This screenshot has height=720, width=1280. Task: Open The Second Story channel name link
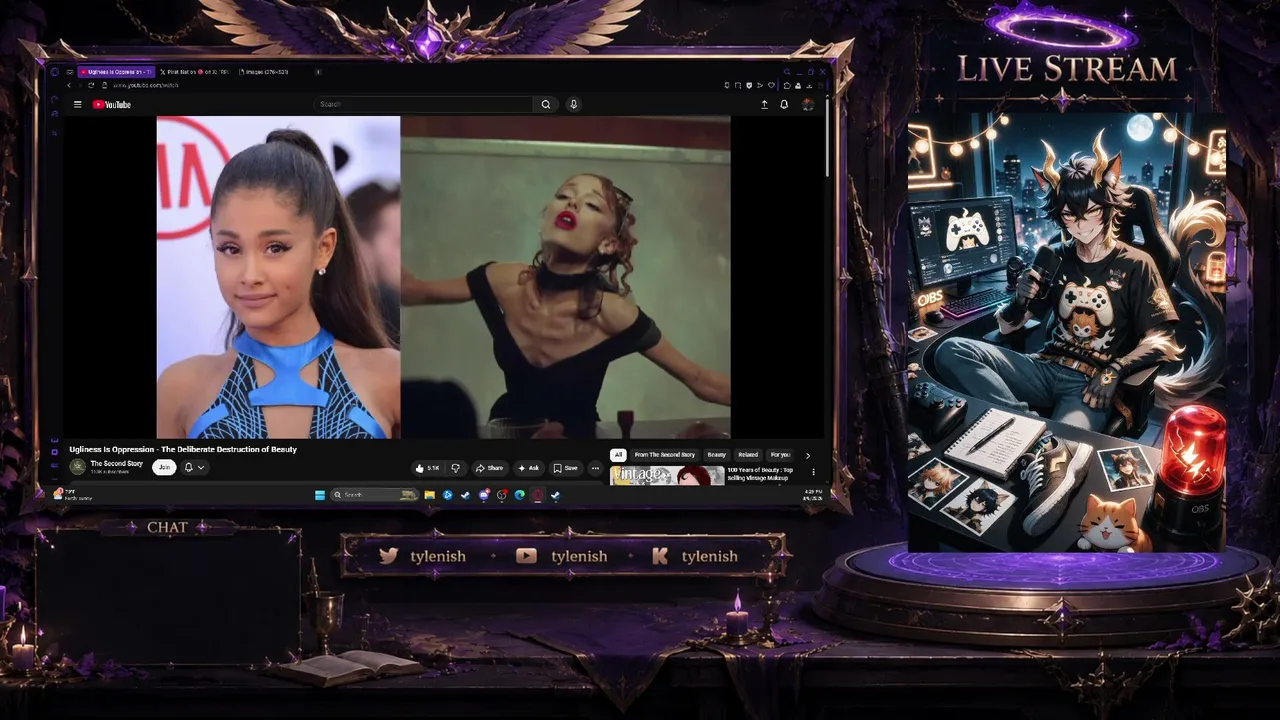(x=117, y=464)
